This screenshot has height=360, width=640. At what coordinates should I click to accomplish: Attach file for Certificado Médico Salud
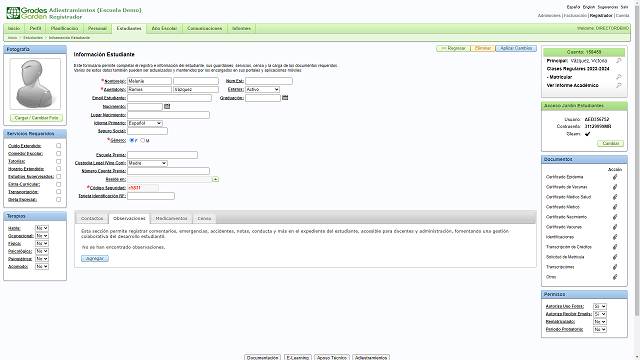[615, 197]
